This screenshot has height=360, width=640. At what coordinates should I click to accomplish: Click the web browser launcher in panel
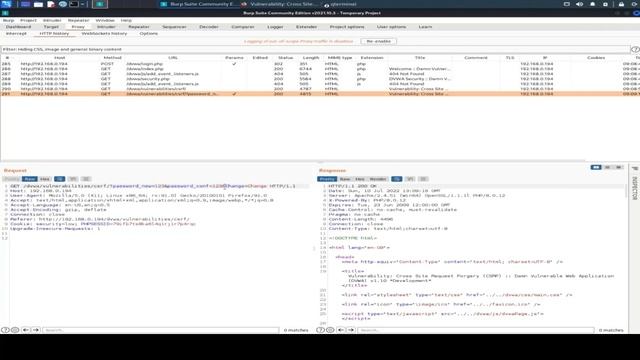point(62,4)
